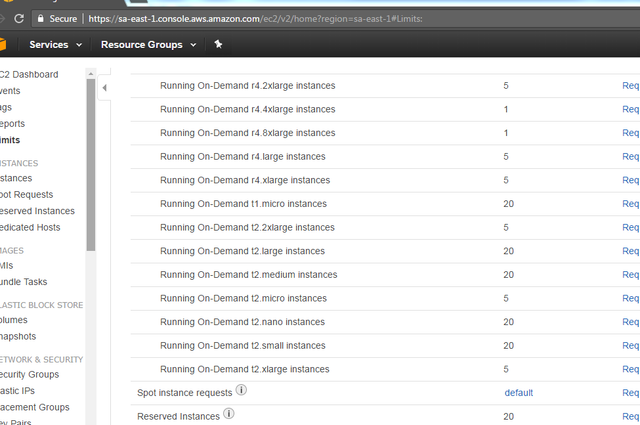Open AMIs in the sidebar
This screenshot has width=640, height=425.
tap(7, 265)
